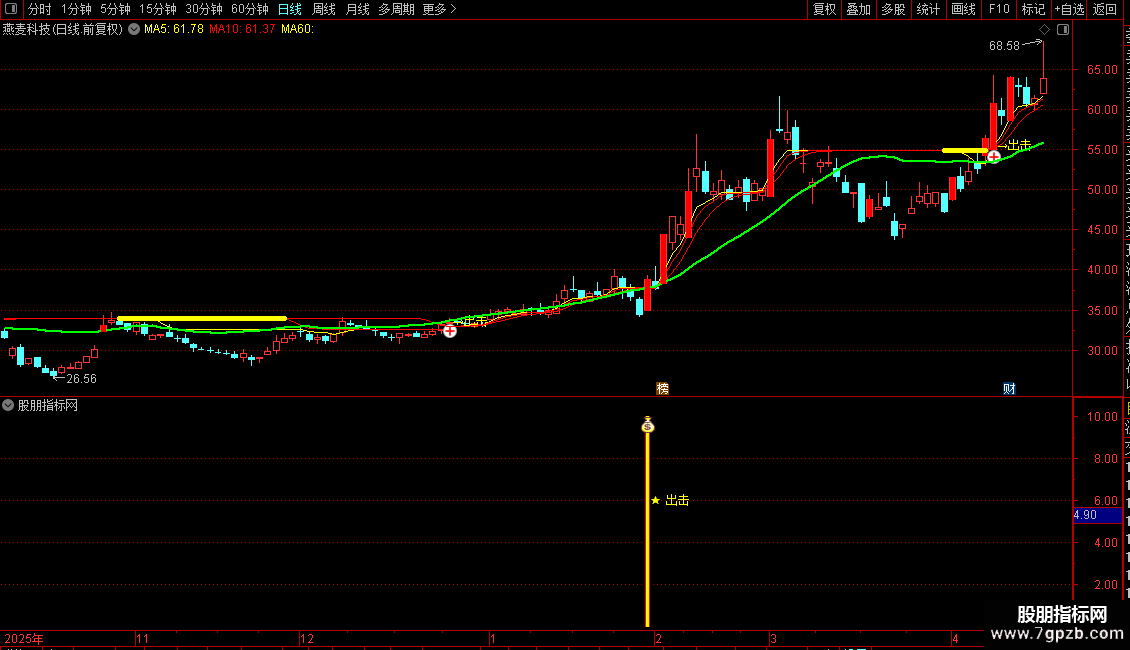Add stock via +自选 button
The image size is (1130, 650).
(x=1069, y=9)
